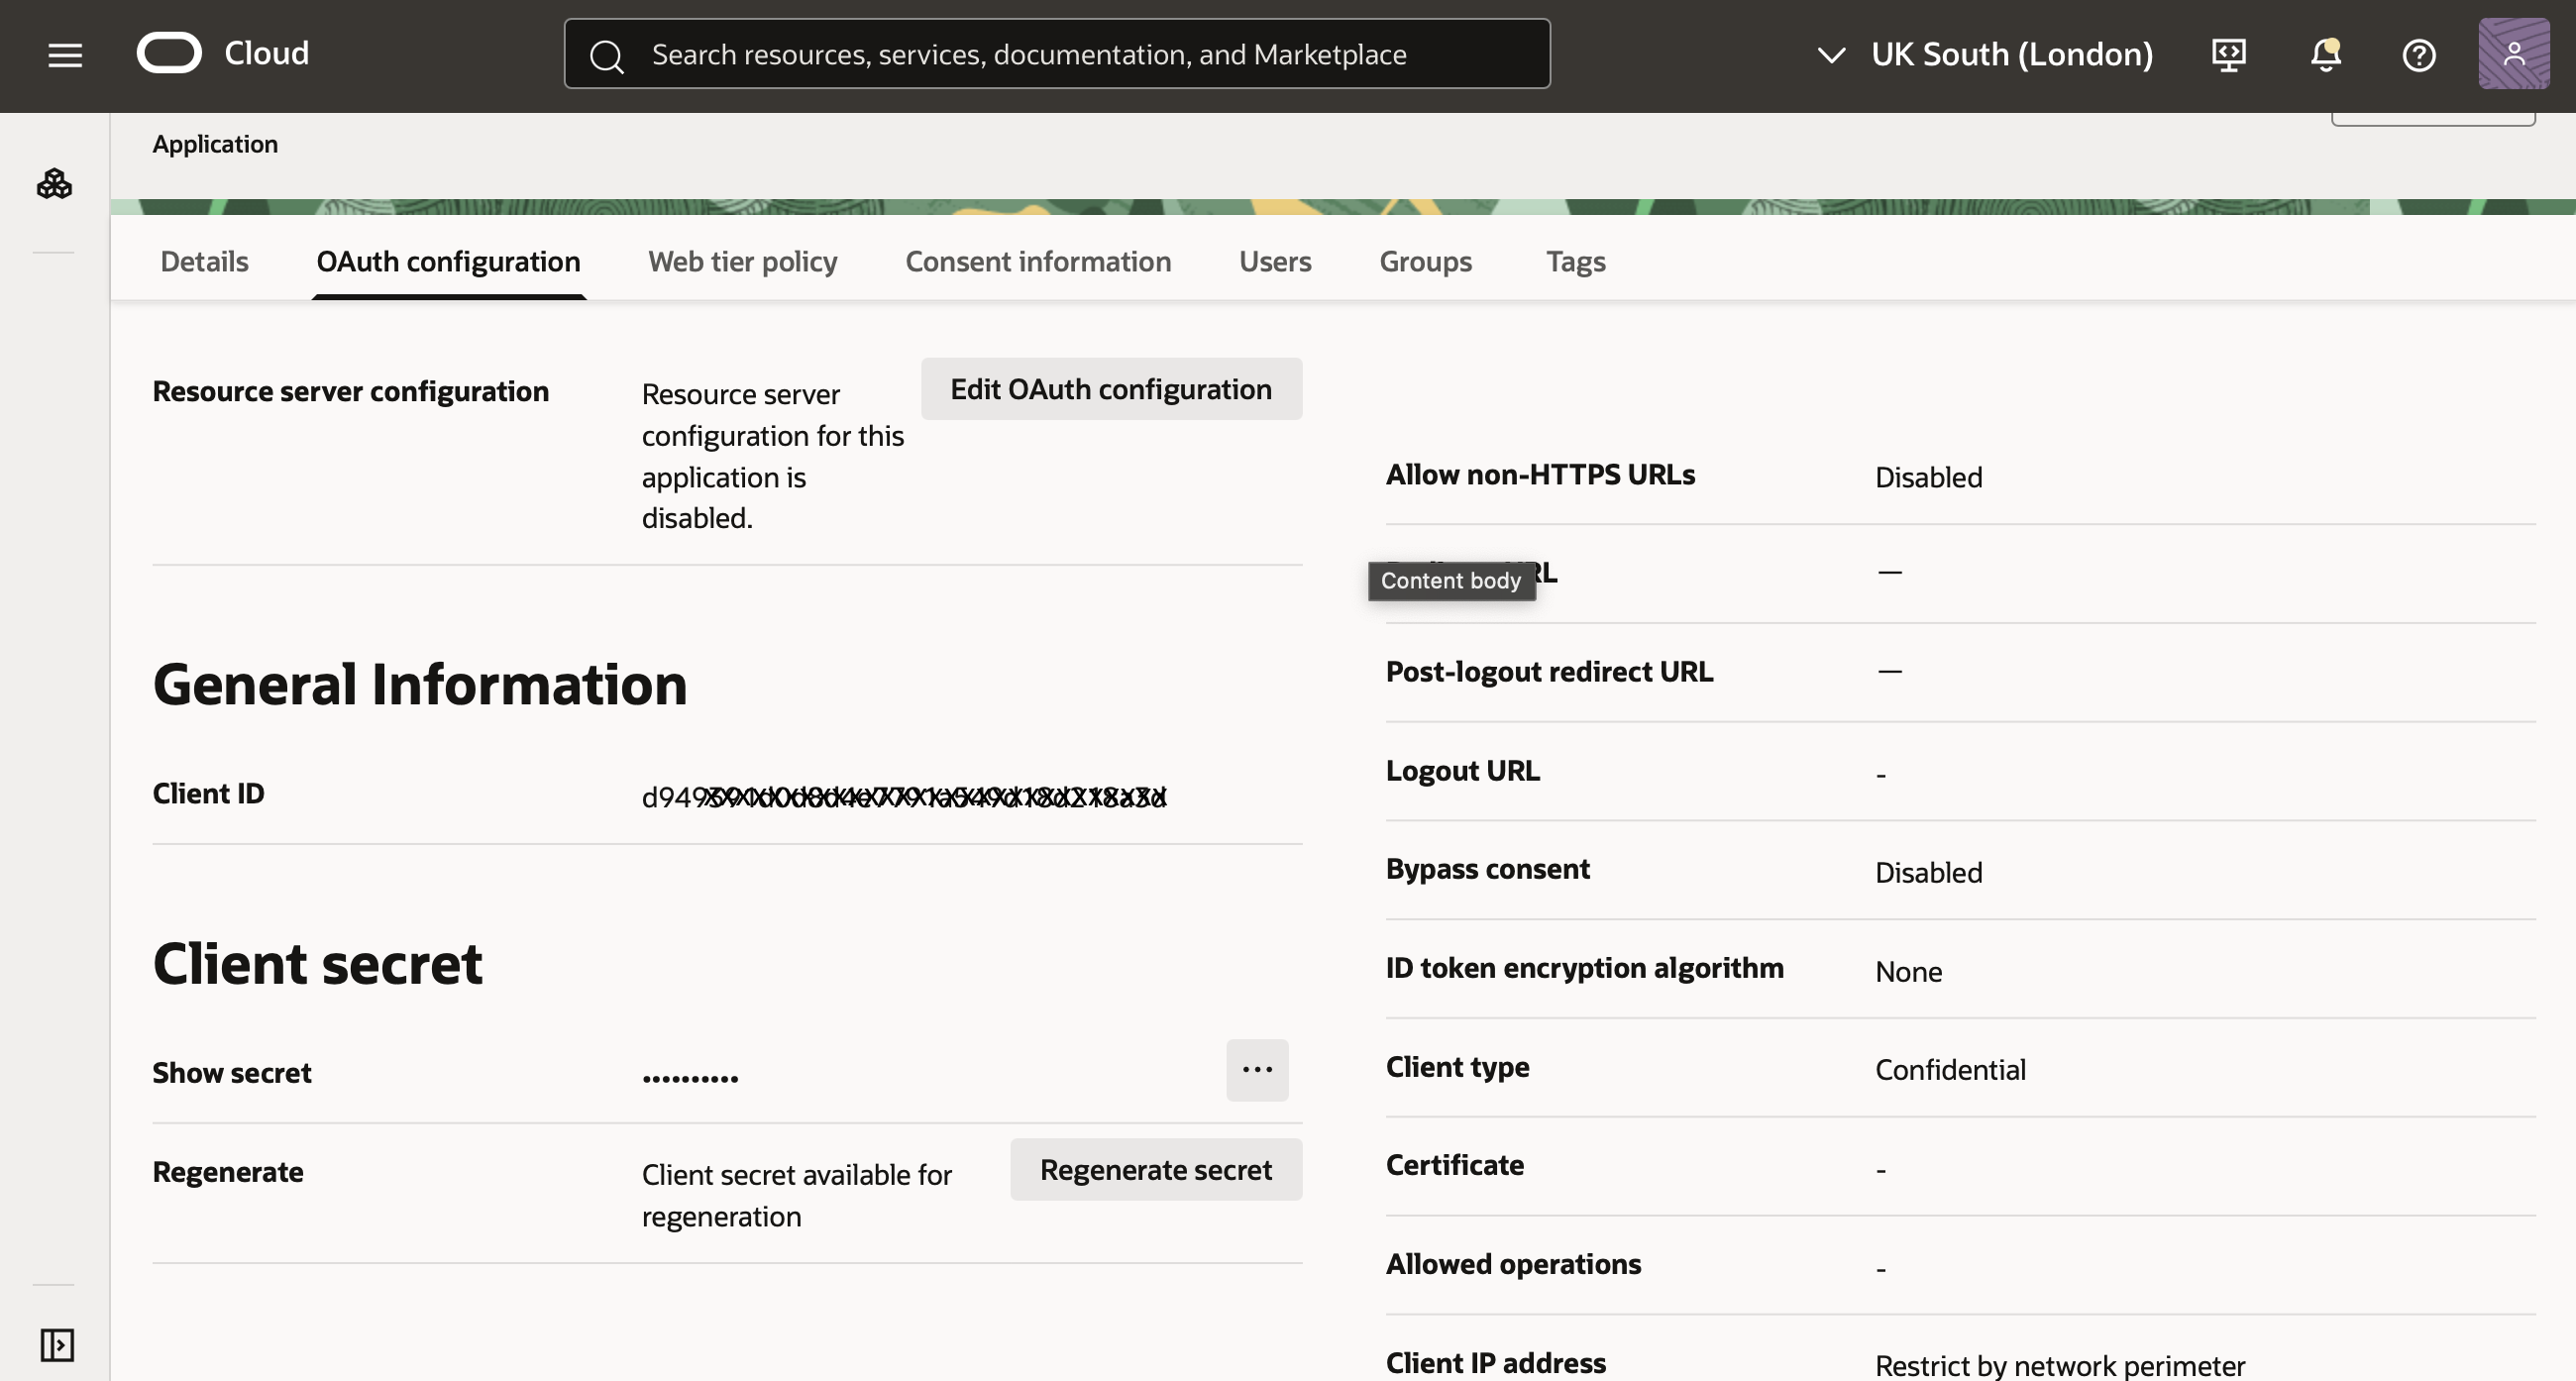The image size is (2576, 1381).
Task: Open the Cloud Shell console icon
Action: pos(2227,55)
